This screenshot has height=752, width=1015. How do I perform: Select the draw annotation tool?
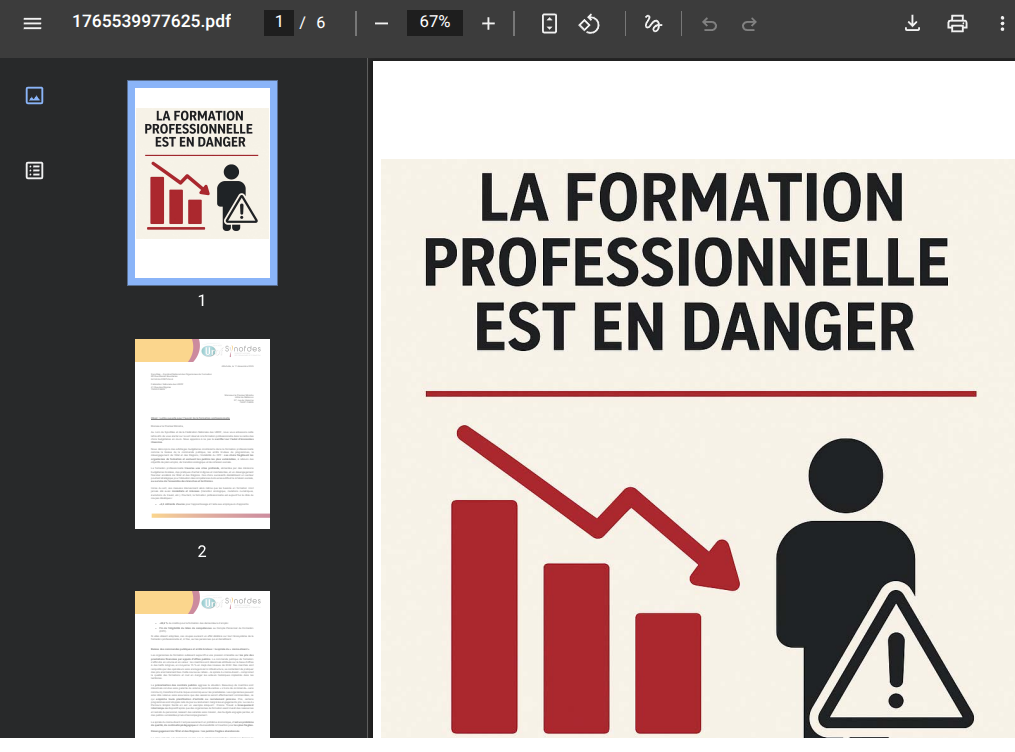point(653,23)
